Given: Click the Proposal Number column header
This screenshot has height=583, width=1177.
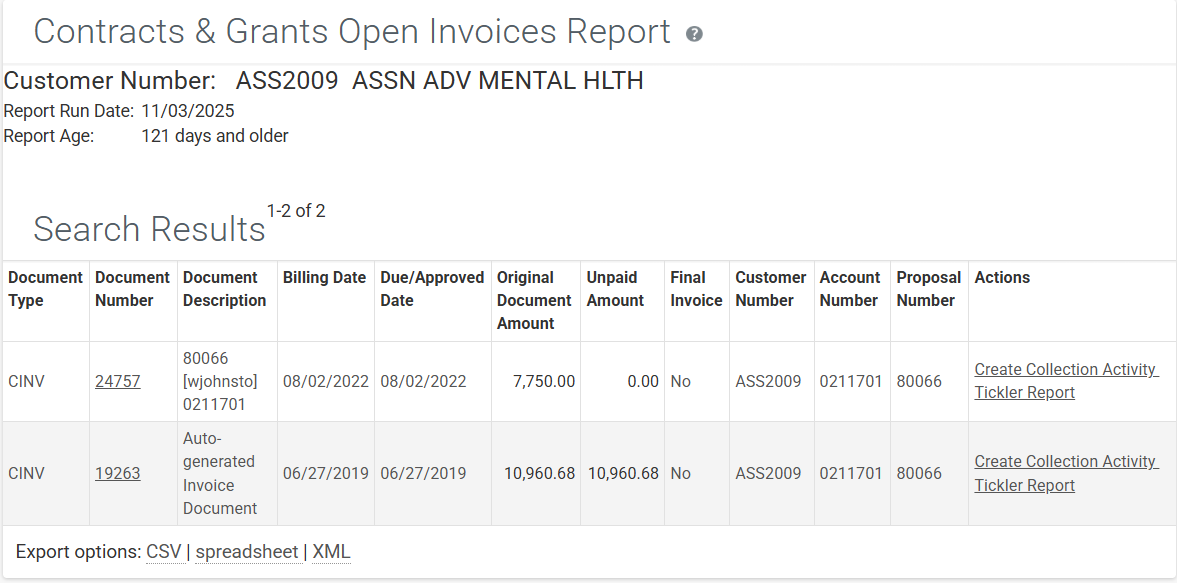Looking at the screenshot, I should pos(928,289).
